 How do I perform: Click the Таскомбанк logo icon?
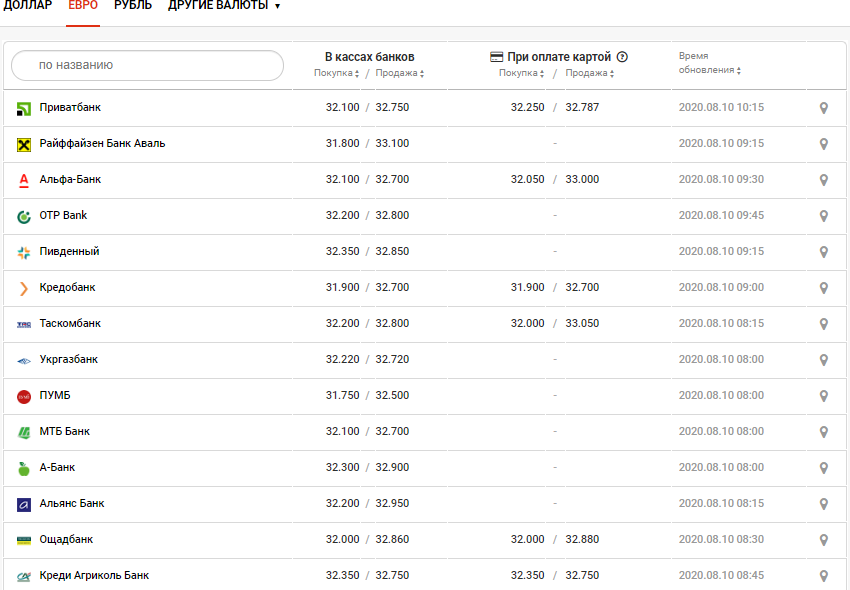tap(24, 325)
